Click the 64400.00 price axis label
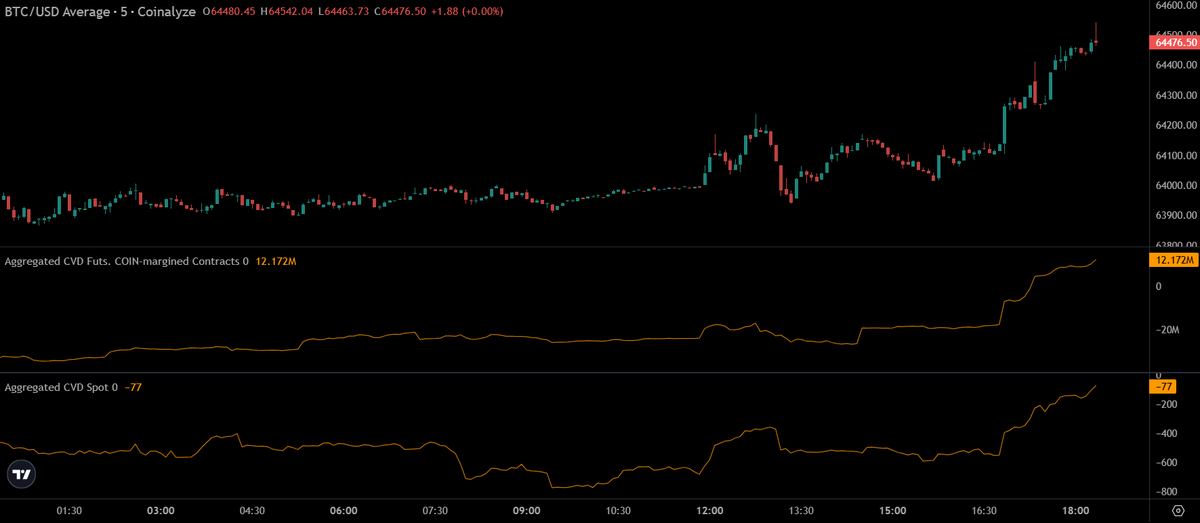Image resolution: width=1200 pixels, height=523 pixels. 1177,65
